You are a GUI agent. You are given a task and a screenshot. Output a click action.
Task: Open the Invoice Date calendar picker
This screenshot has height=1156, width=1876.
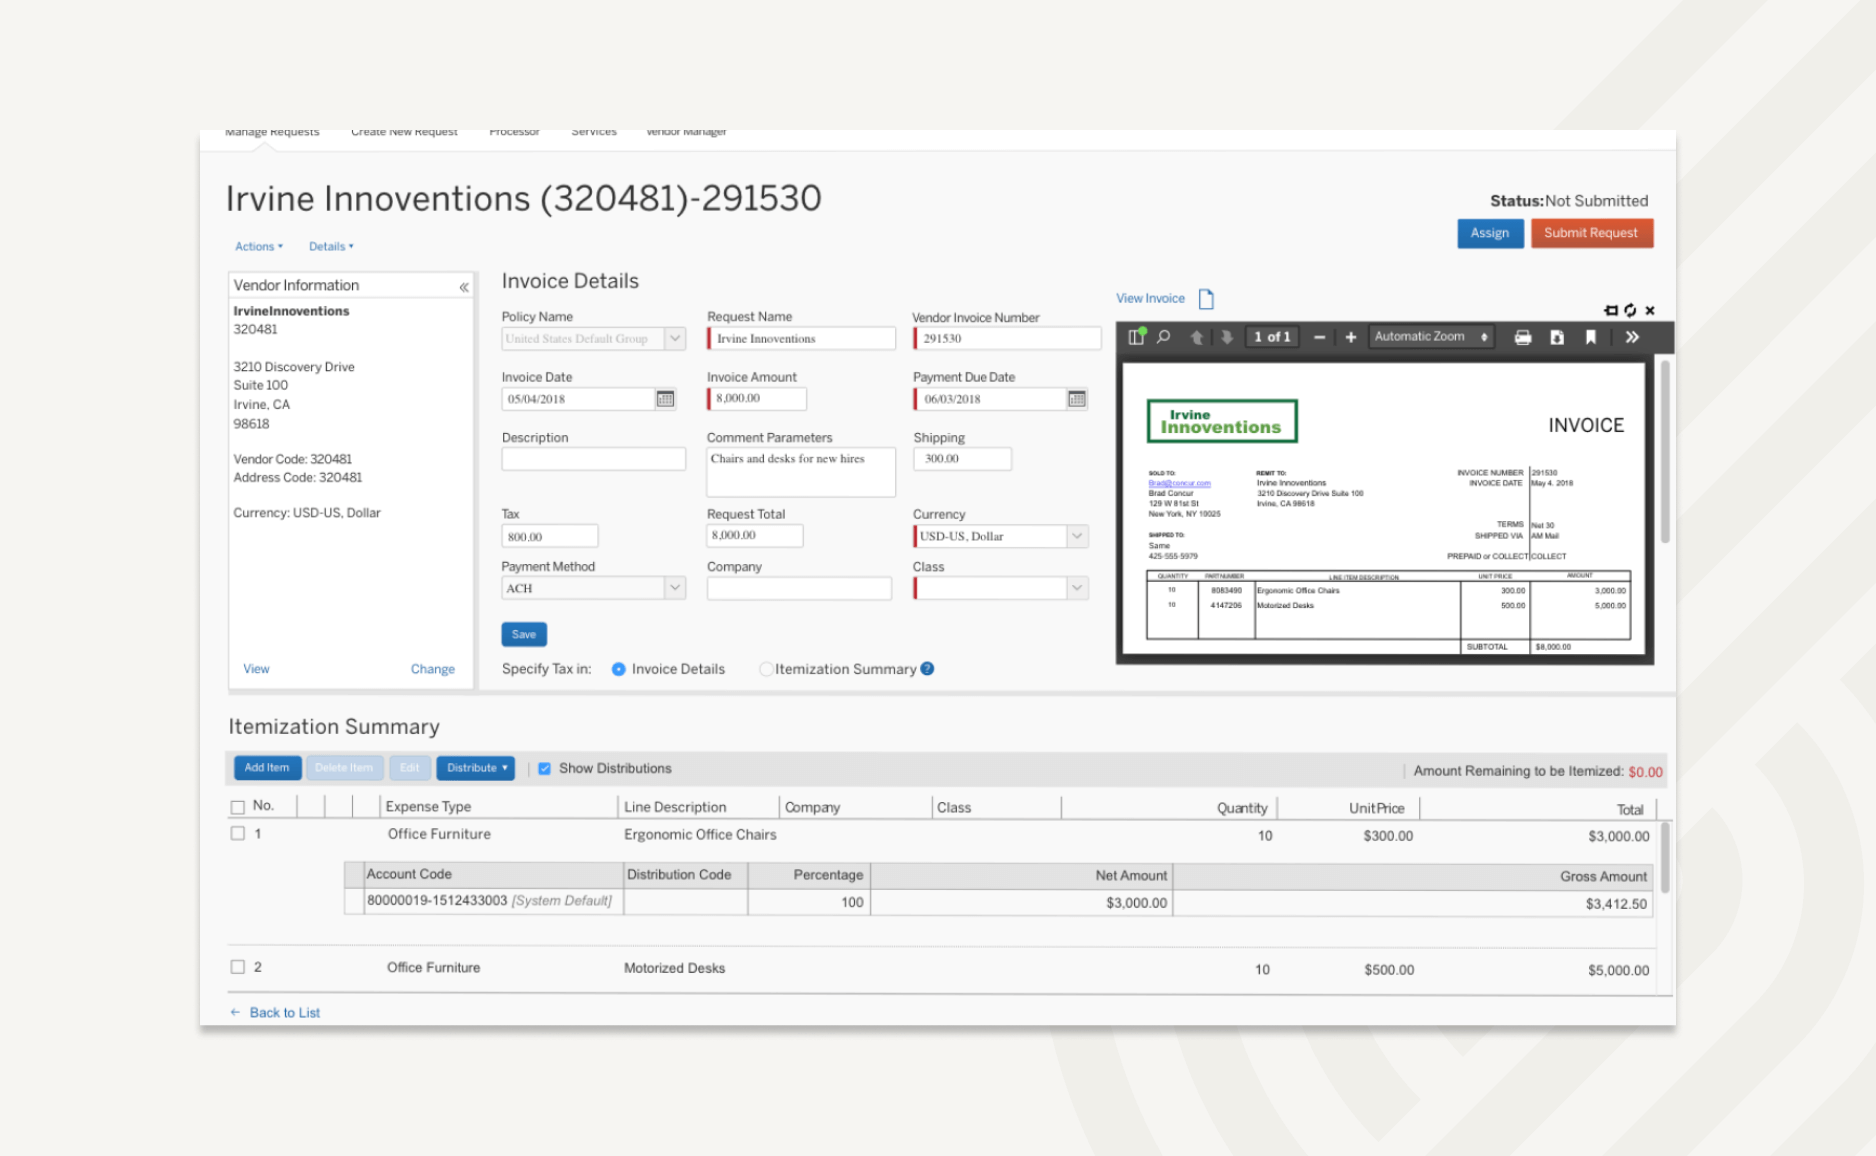[x=665, y=399]
